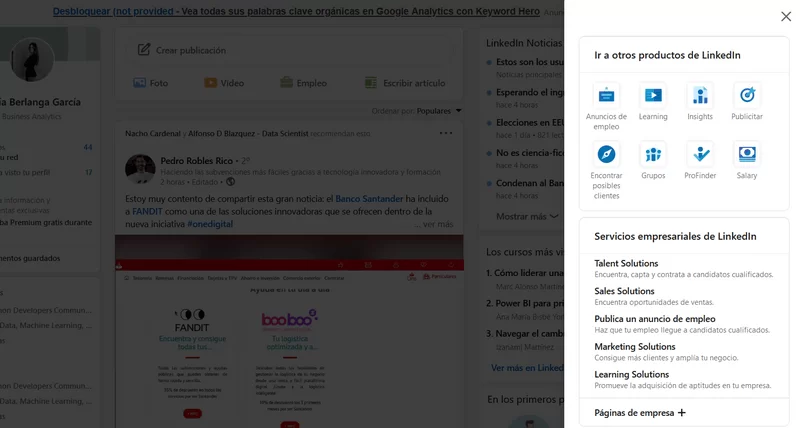Click the Talent Solutions link
The image size is (800, 428).
point(626,263)
